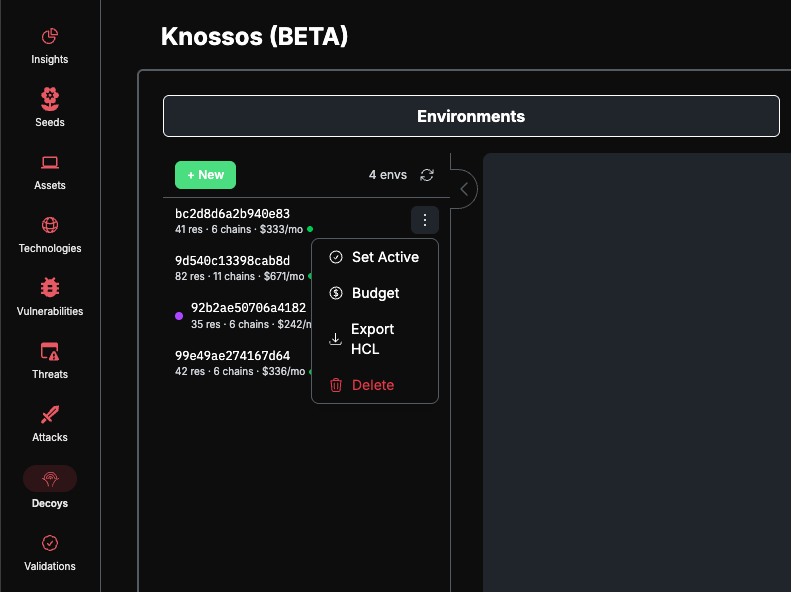Open the Attacks sword icon
Viewport: 791px width, 592px height.
click(49, 415)
